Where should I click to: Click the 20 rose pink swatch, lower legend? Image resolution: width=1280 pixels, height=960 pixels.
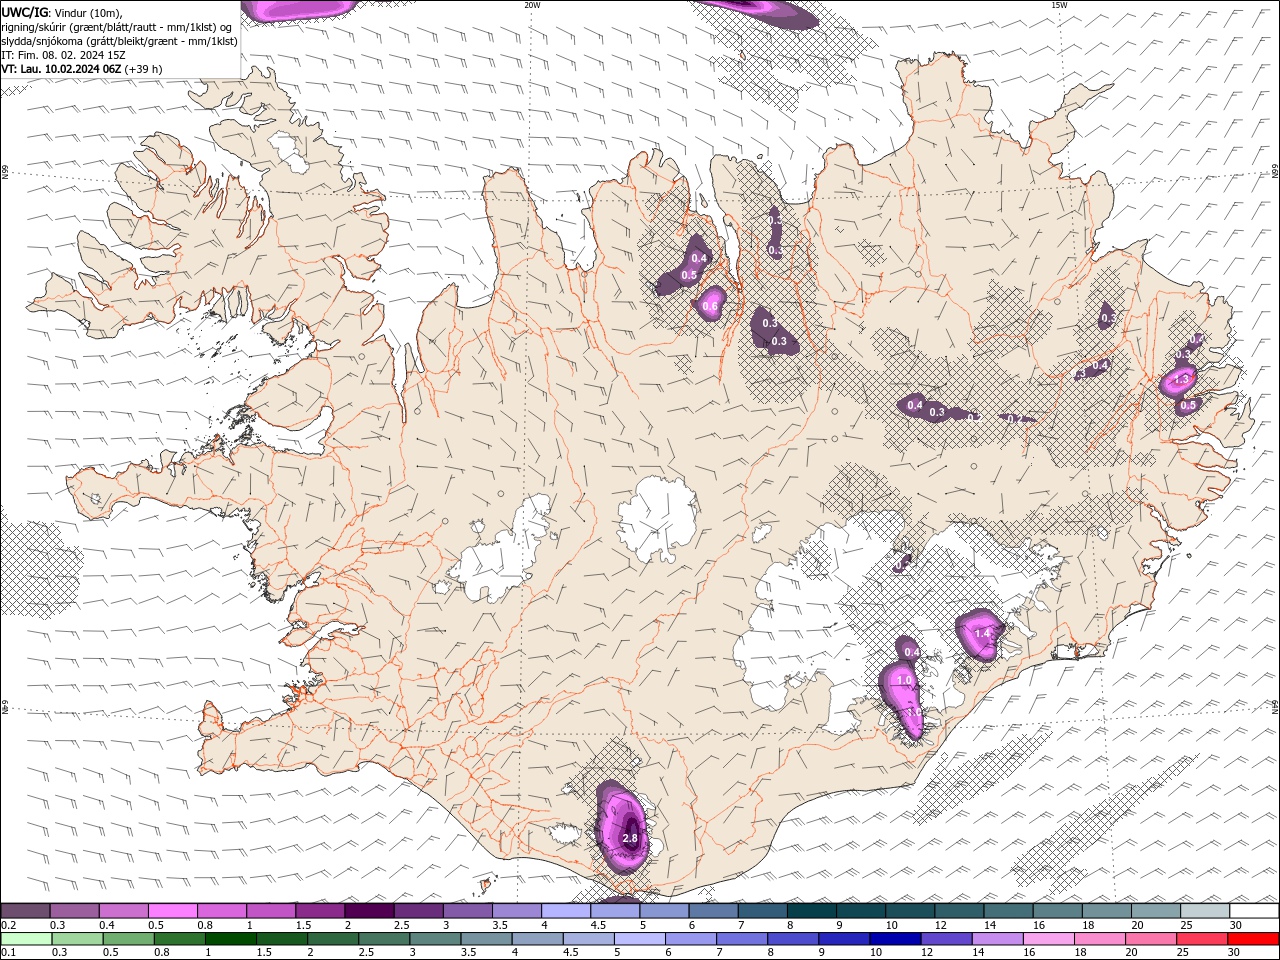click(1150, 939)
